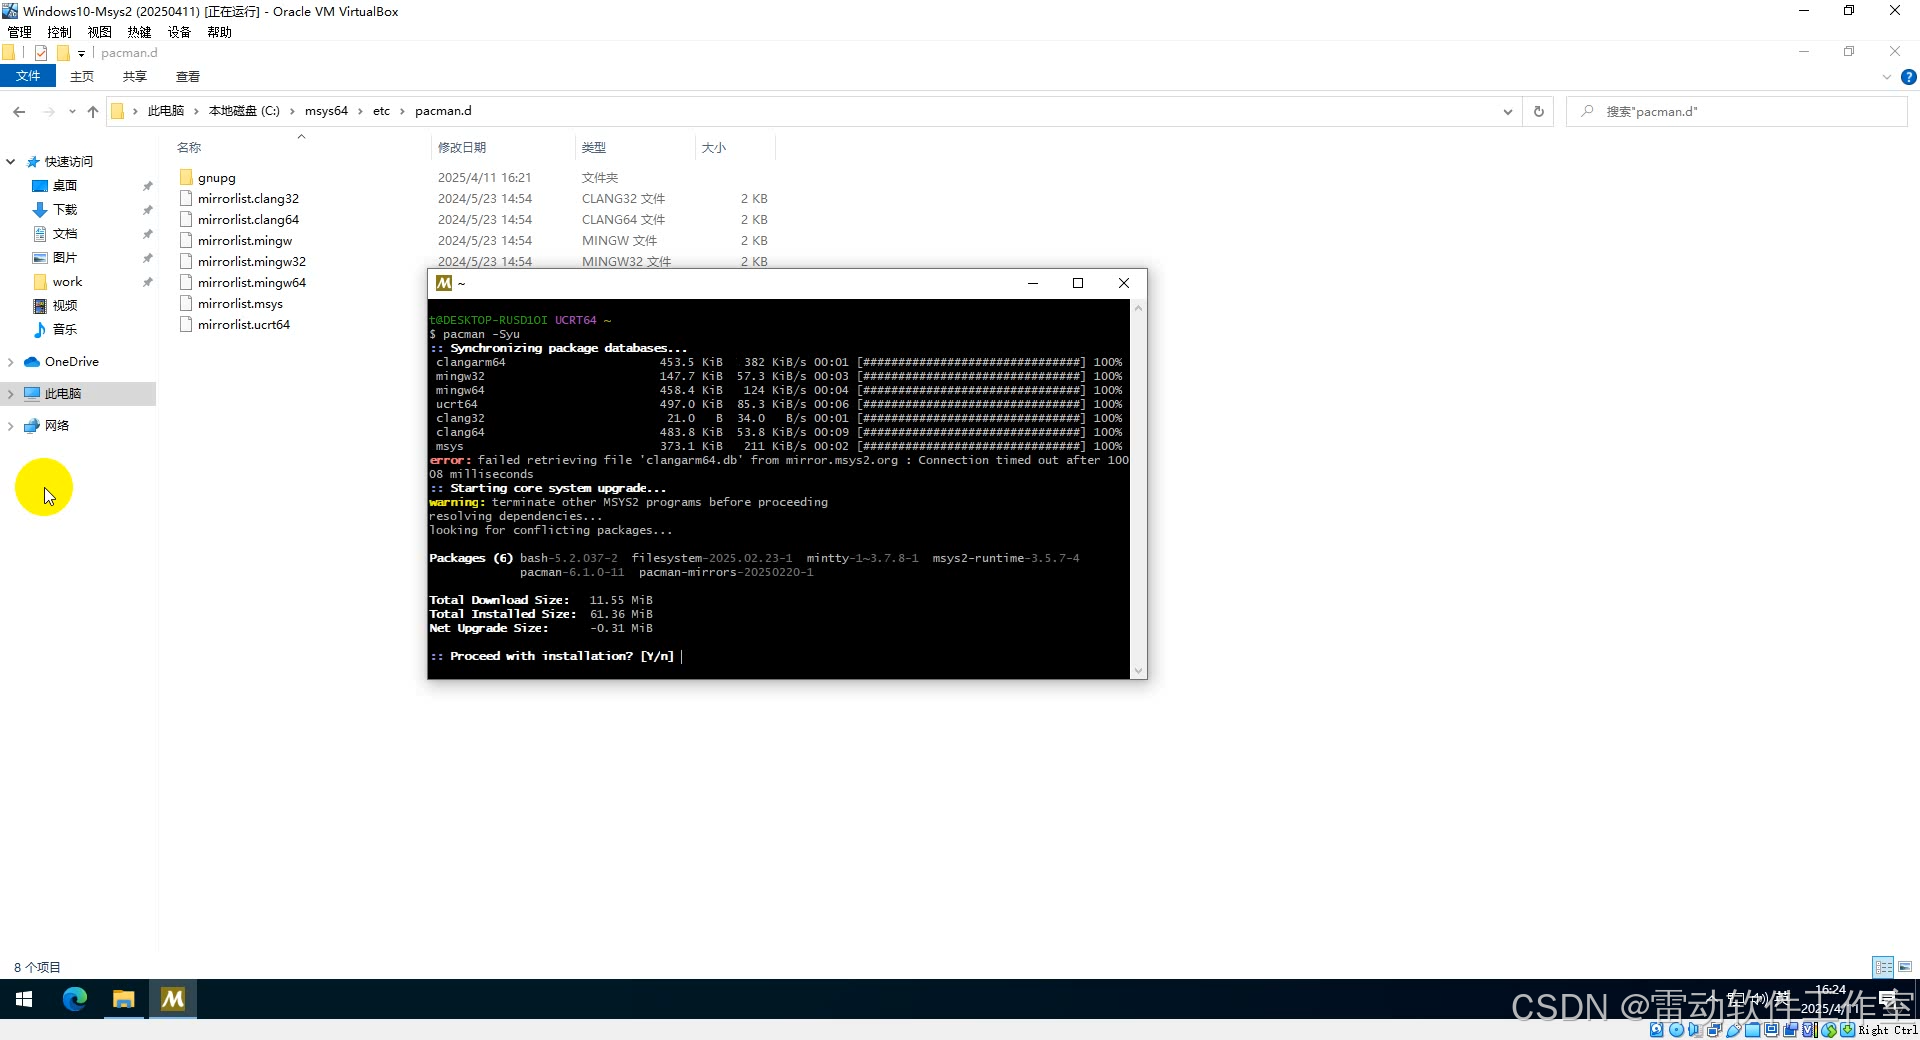Open VirtualBox Help menu
This screenshot has height=1040, width=1920.
coord(219,32)
